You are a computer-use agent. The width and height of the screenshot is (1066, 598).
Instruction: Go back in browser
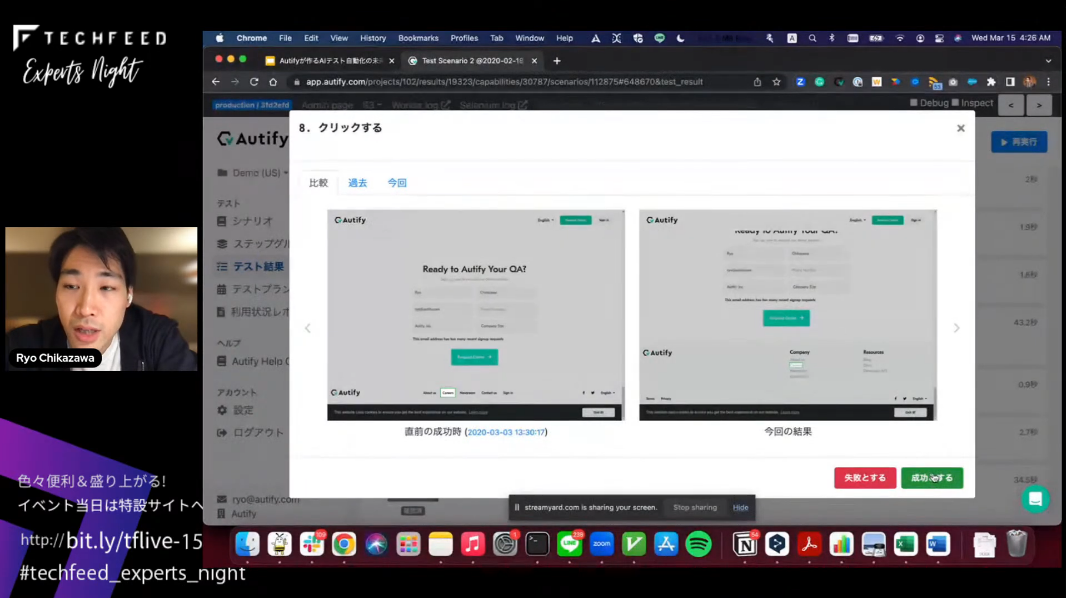[x=216, y=82]
